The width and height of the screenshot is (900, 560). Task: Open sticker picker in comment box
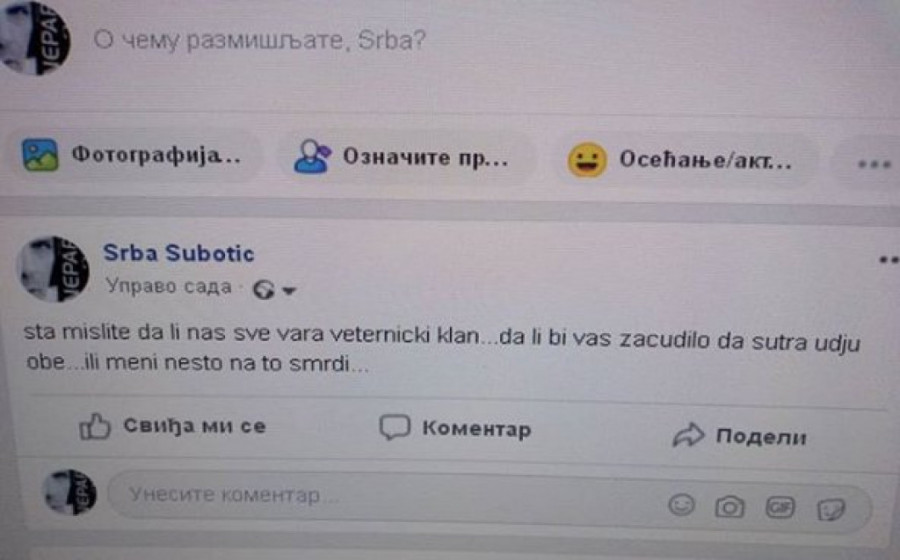point(831,509)
